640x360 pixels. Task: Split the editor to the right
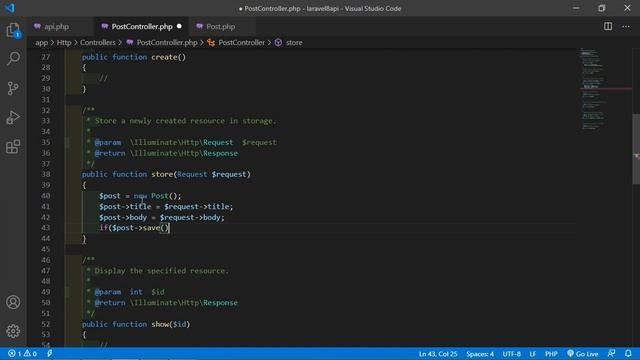click(x=608, y=27)
